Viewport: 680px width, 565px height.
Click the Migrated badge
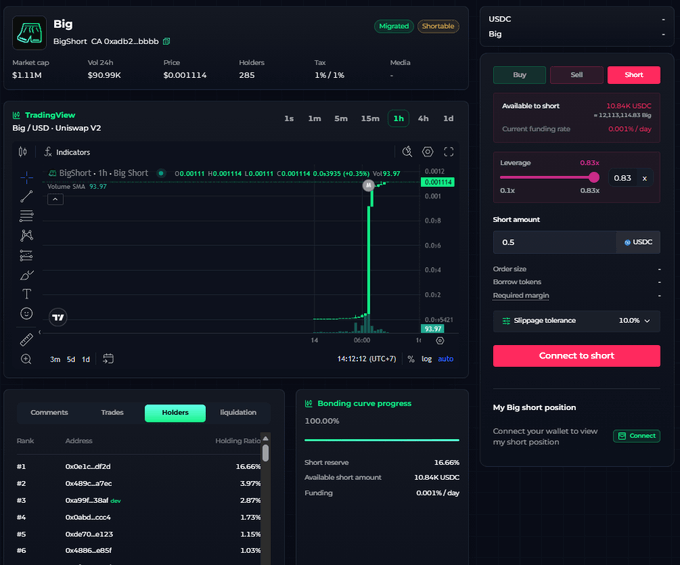pos(394,26)
